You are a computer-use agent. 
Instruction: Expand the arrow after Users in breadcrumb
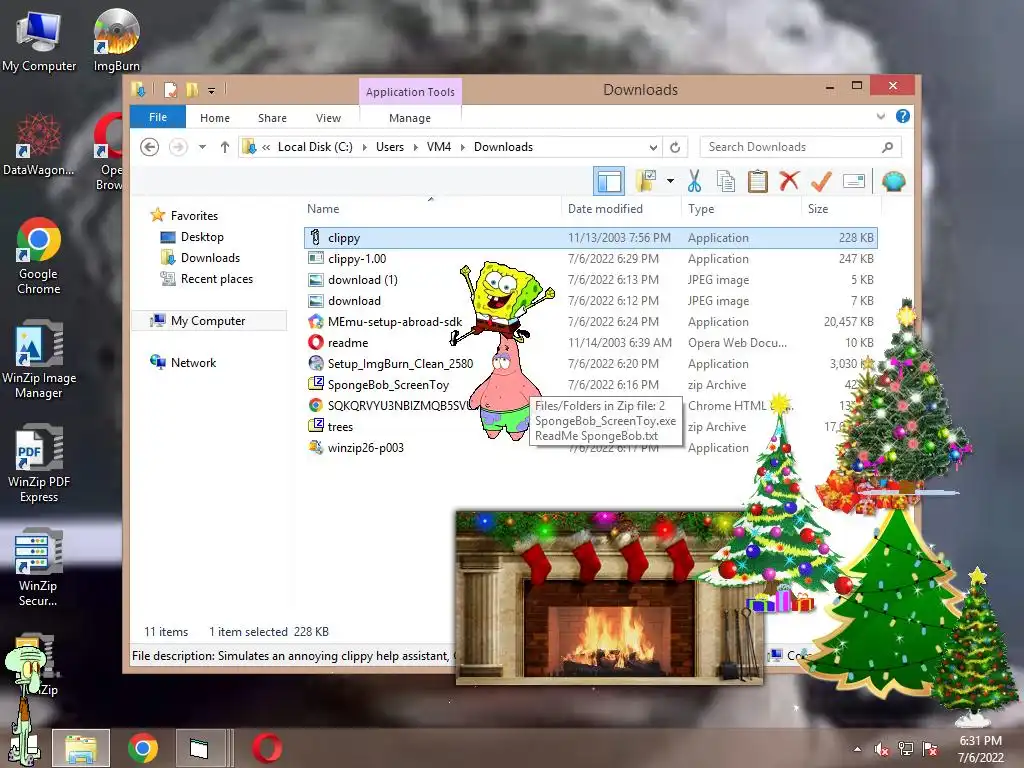415,147
